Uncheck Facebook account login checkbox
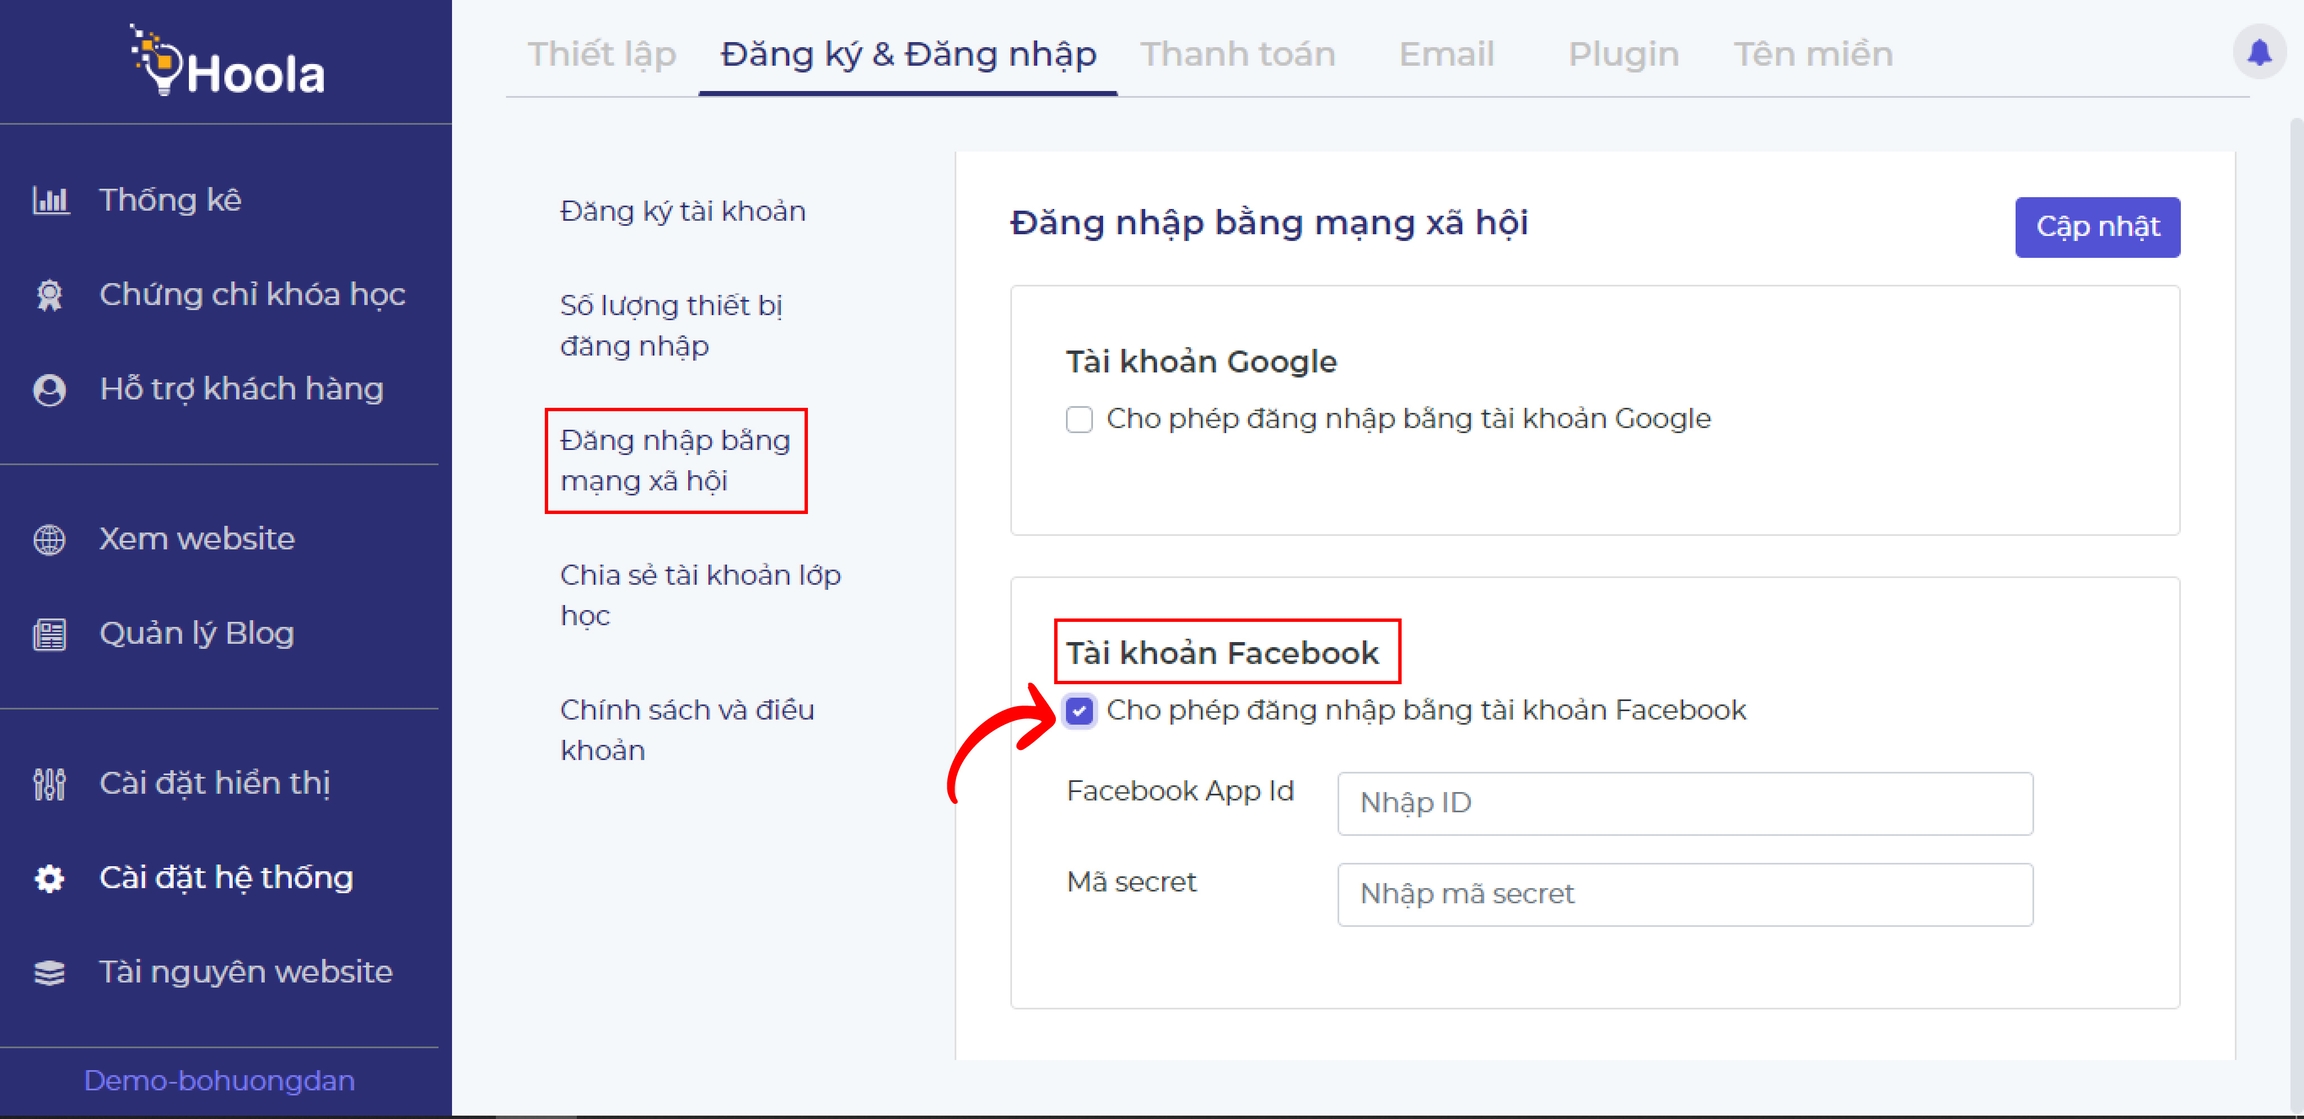2304x1119 pixels. pyautogui.click(x=1079, y=711)
